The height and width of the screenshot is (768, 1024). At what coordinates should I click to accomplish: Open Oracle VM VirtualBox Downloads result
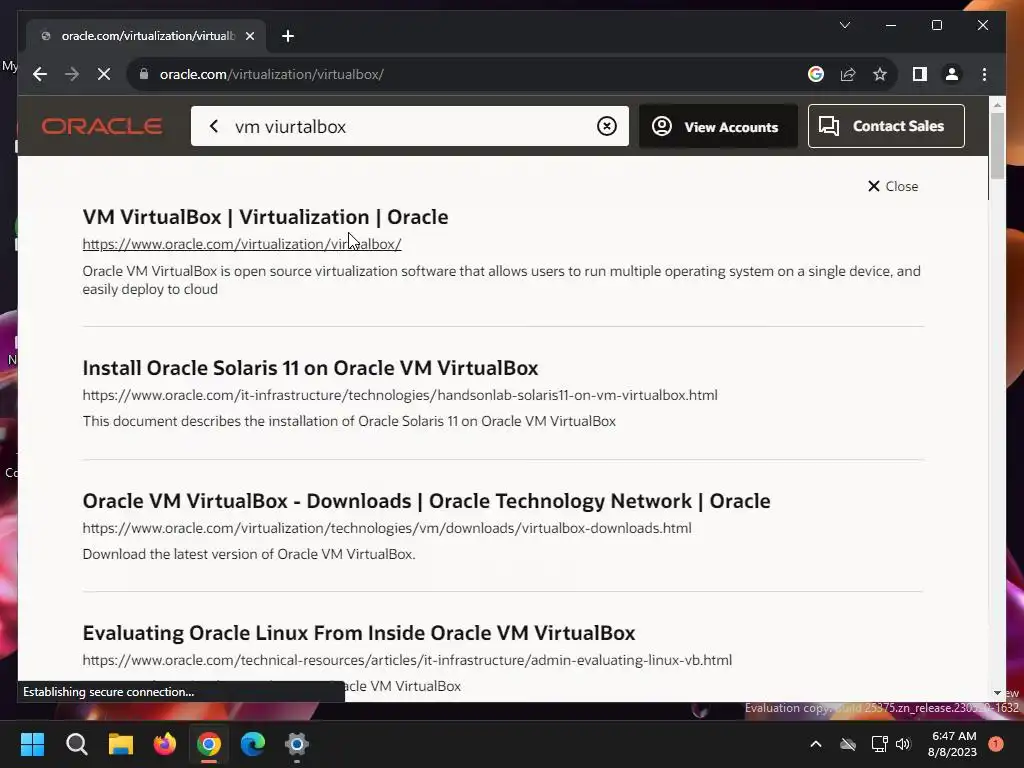[426, 501]
